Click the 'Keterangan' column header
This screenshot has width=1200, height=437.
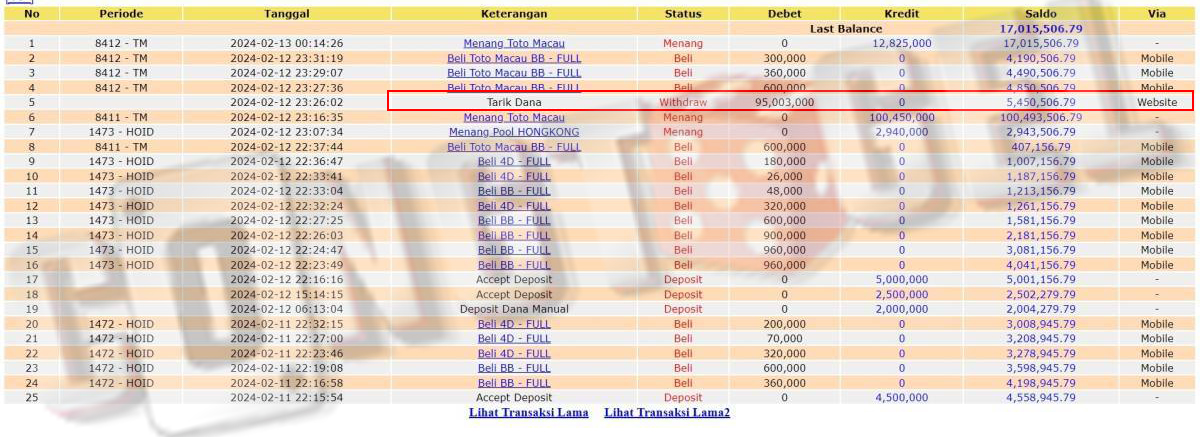(513, 14)
